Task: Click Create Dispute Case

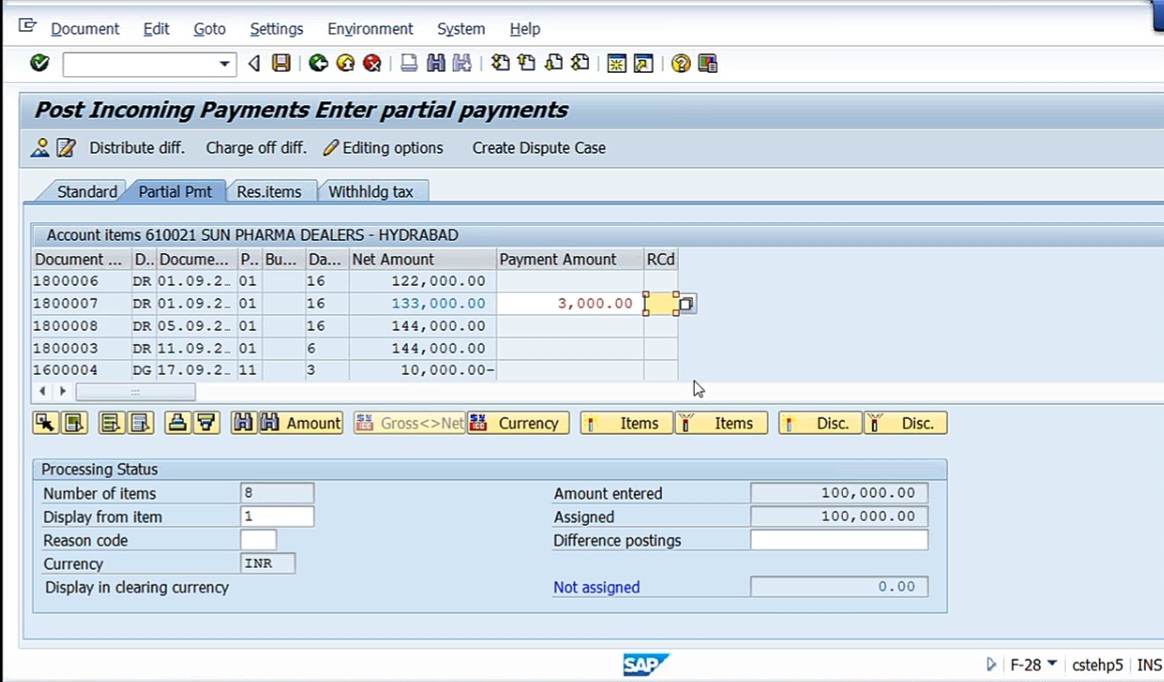Action: pos(539,148)
